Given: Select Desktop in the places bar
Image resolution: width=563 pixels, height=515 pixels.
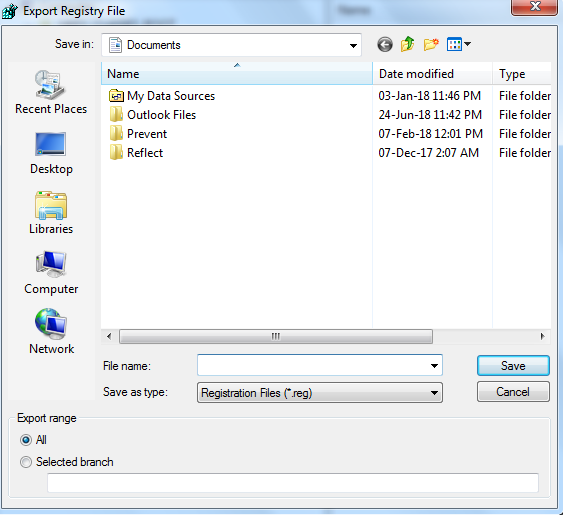Looking at the screenshot, I should [51, 153].
